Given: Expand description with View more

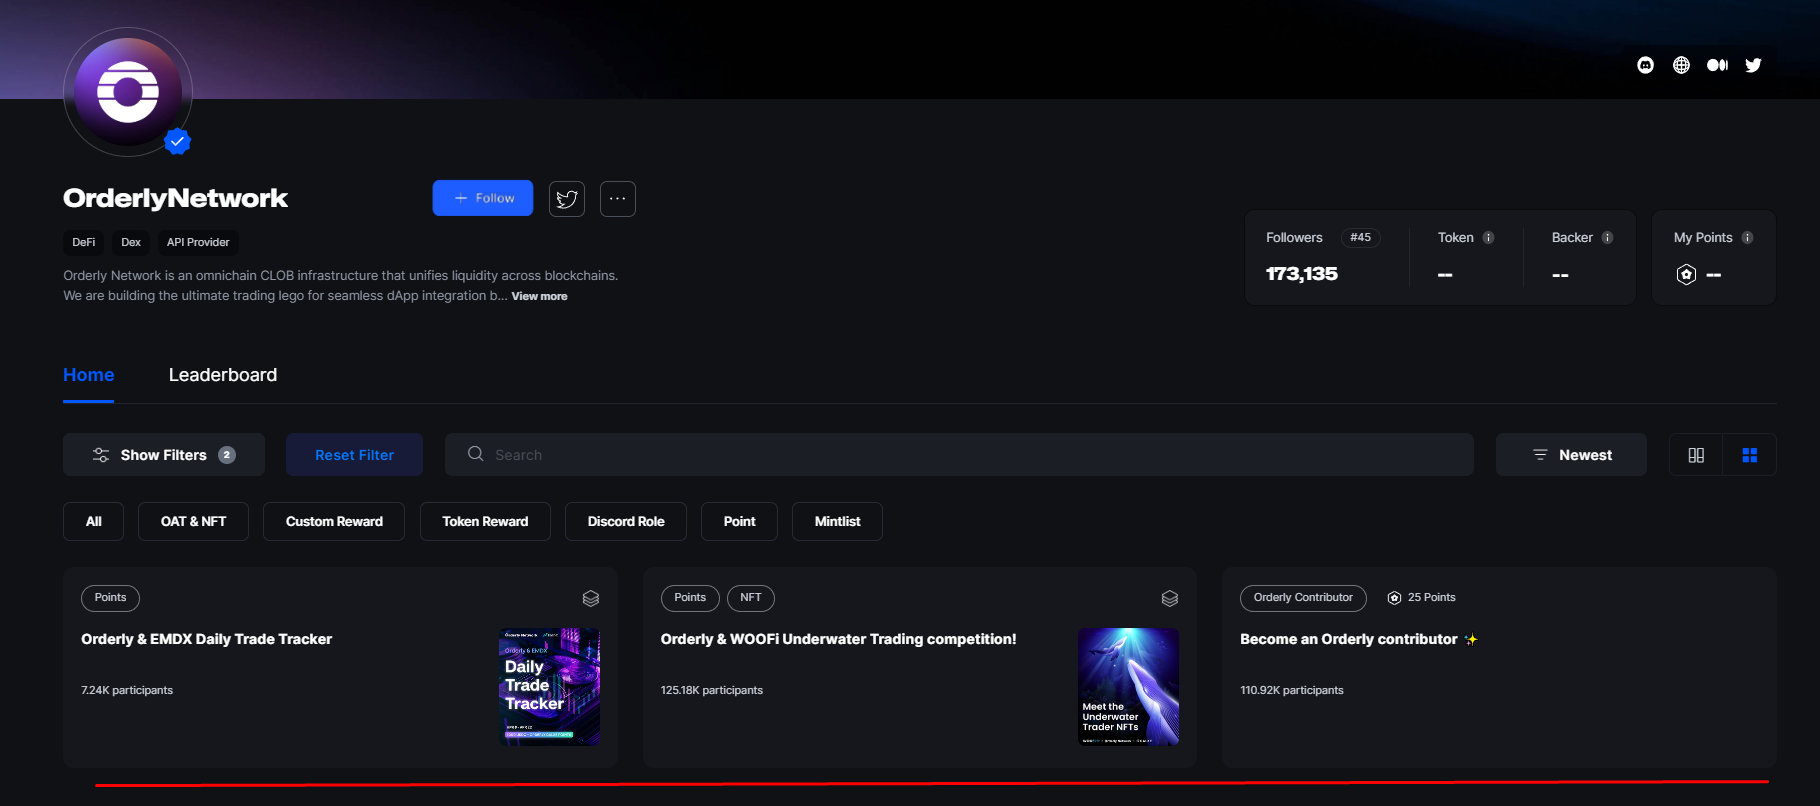Looking at the screenshot, I should 539,296.
